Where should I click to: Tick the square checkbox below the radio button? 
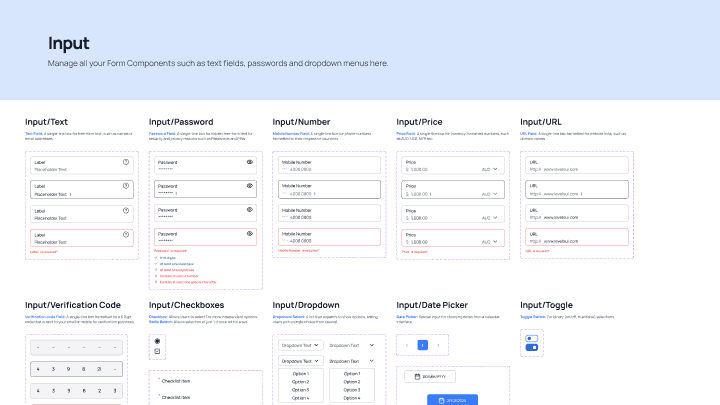click(x=157, y=351)
